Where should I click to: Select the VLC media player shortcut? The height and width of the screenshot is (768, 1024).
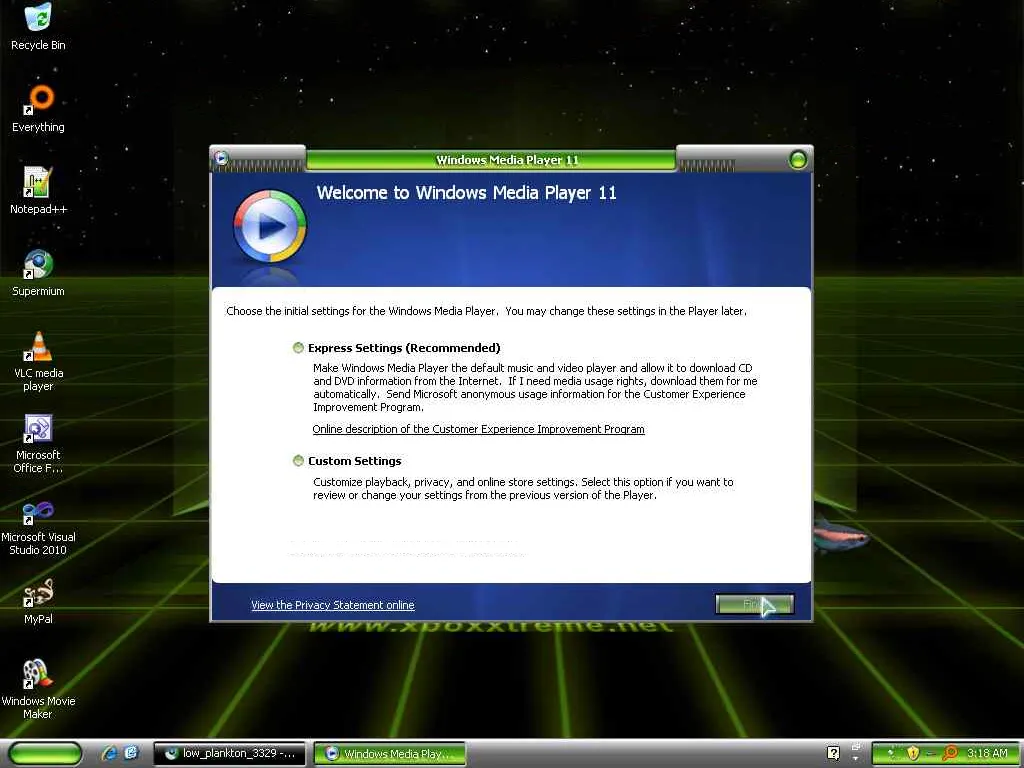(x=39, y=360)
